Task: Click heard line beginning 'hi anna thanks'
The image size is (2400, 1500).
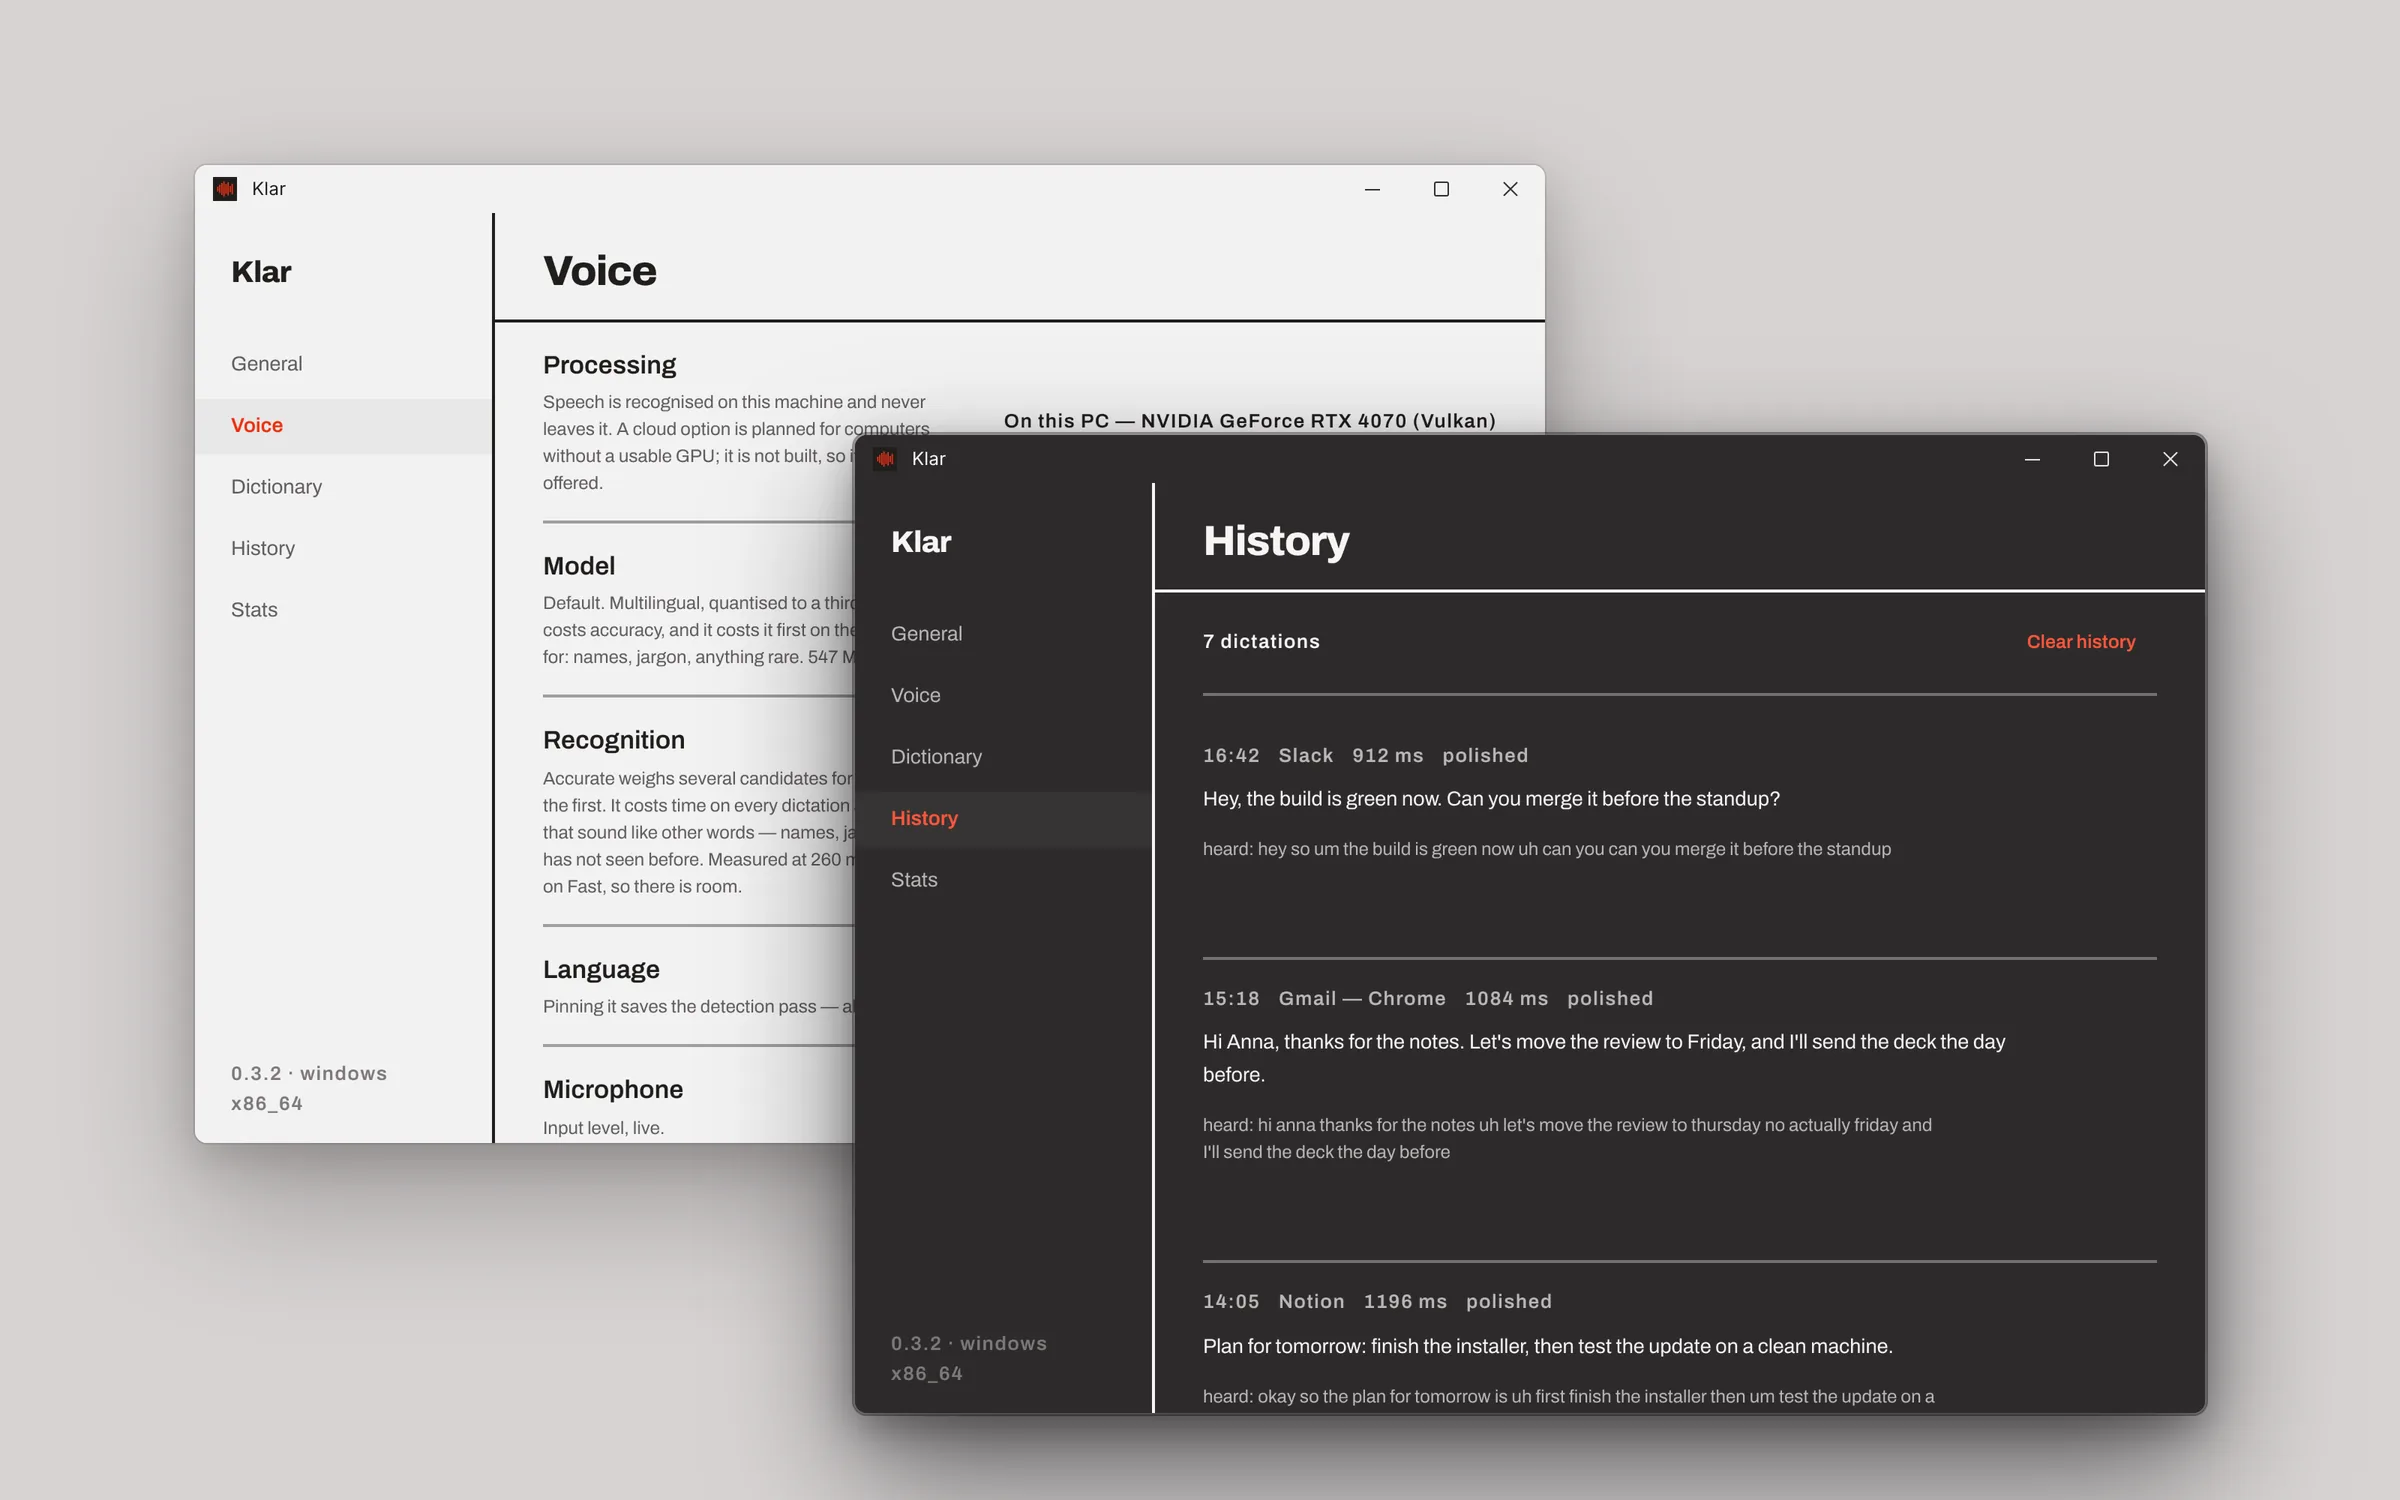Action: pyautogui.click(x=1567, y=1138)
